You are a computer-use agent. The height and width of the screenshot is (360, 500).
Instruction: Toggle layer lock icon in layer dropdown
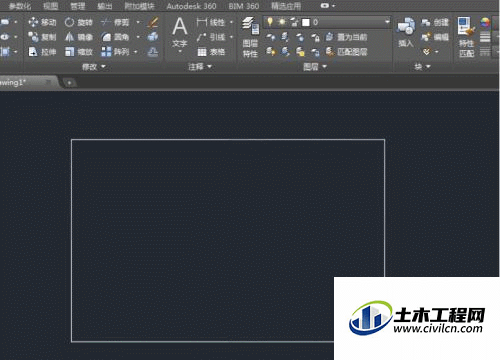point(294,22)
